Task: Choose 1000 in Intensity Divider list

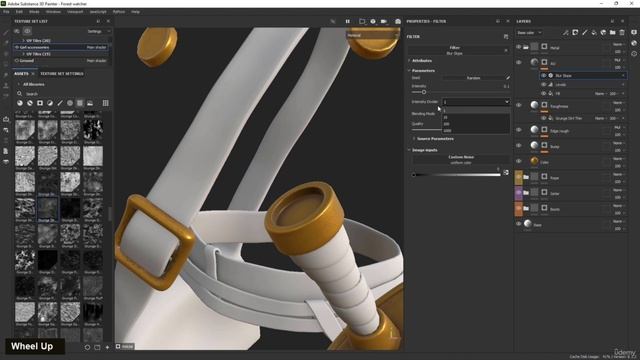Action: click(x=476, y=131)
